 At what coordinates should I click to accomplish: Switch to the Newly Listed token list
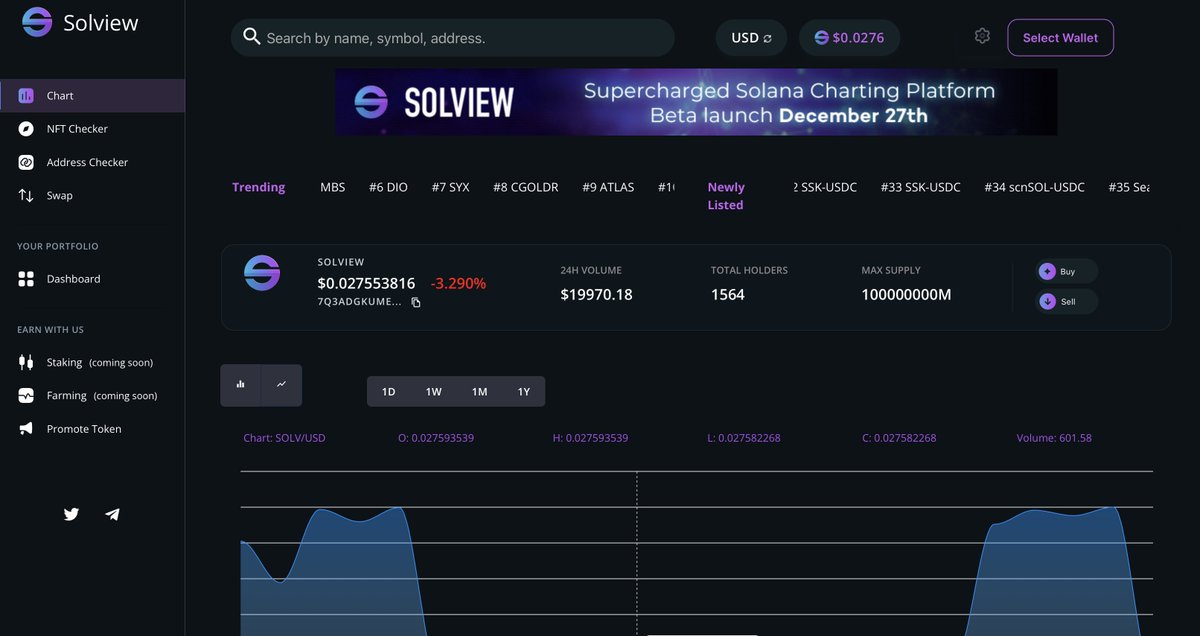725,196
